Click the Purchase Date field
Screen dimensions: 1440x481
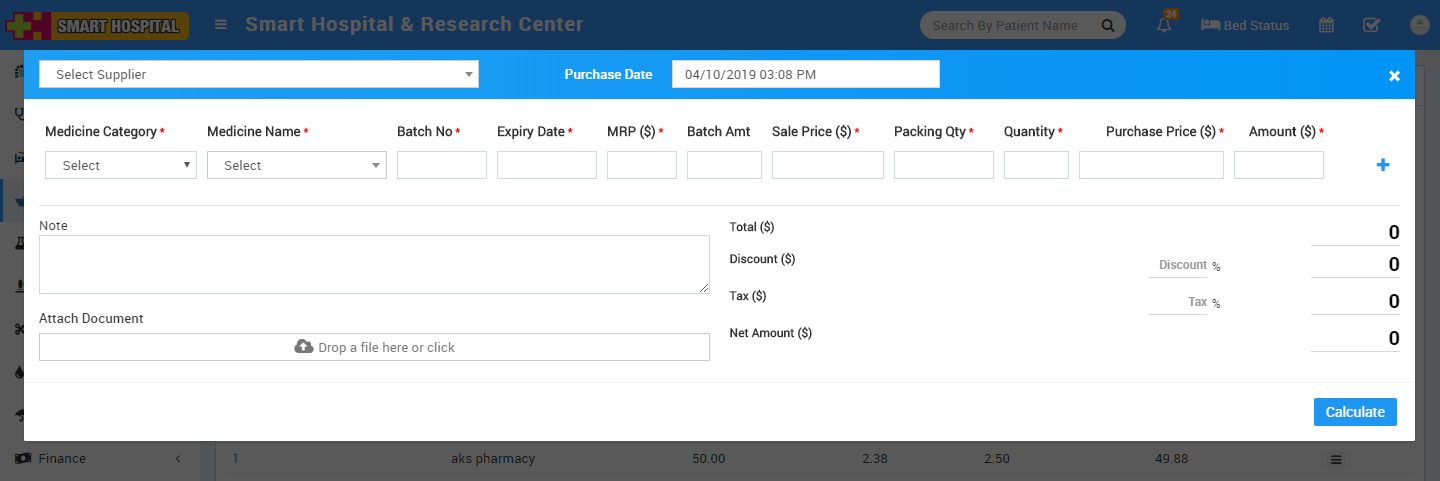(x=805, y=74)
